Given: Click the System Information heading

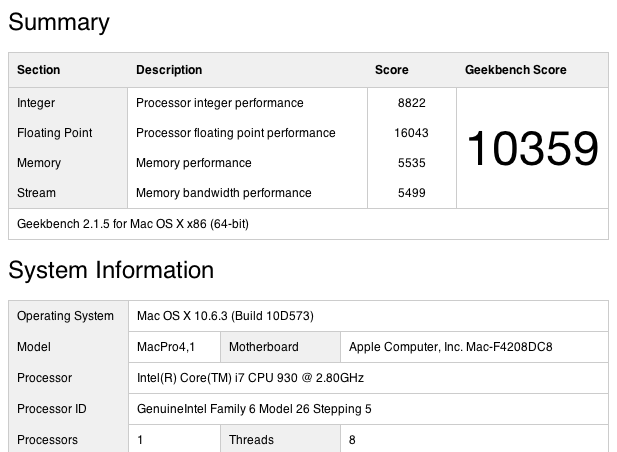Looking at the screenshot, I should click(x=111, y=270).
